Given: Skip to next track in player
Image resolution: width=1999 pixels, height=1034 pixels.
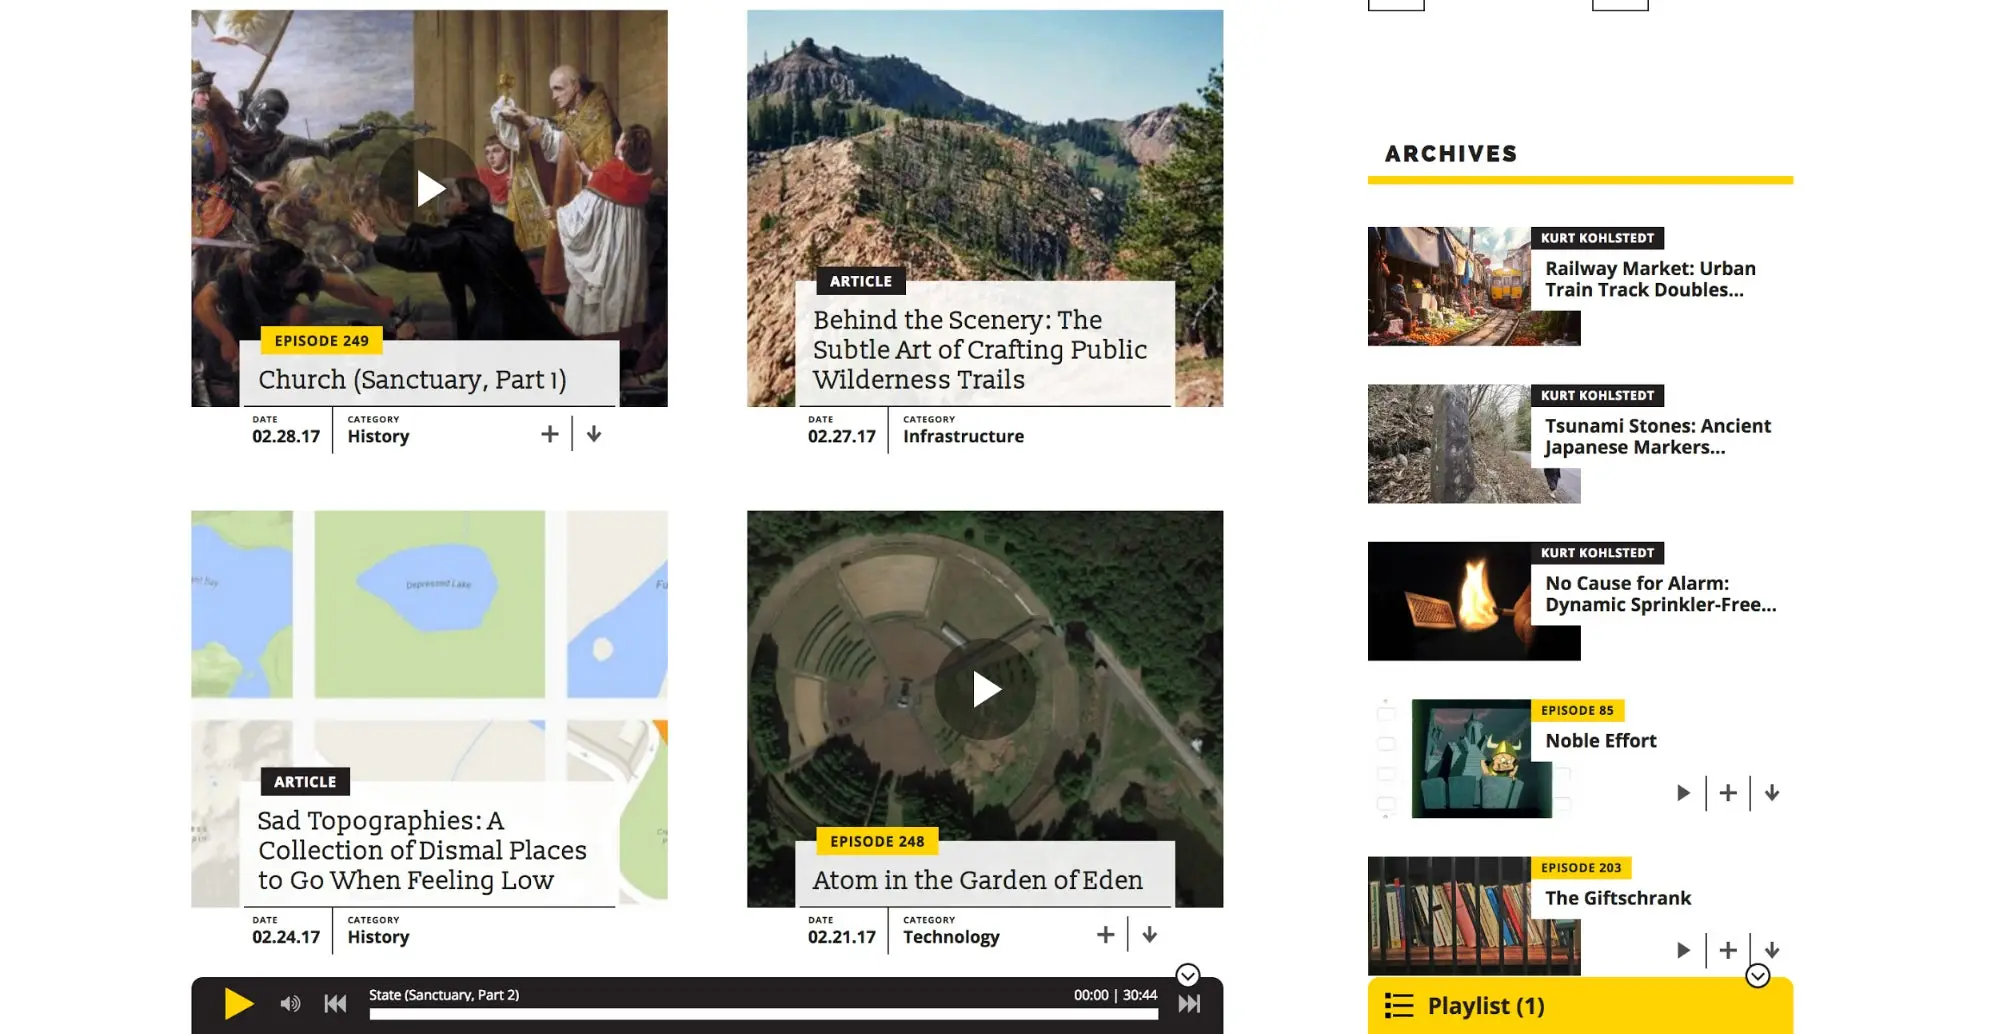Looking at the screenshot, I should (1189, 1004).
